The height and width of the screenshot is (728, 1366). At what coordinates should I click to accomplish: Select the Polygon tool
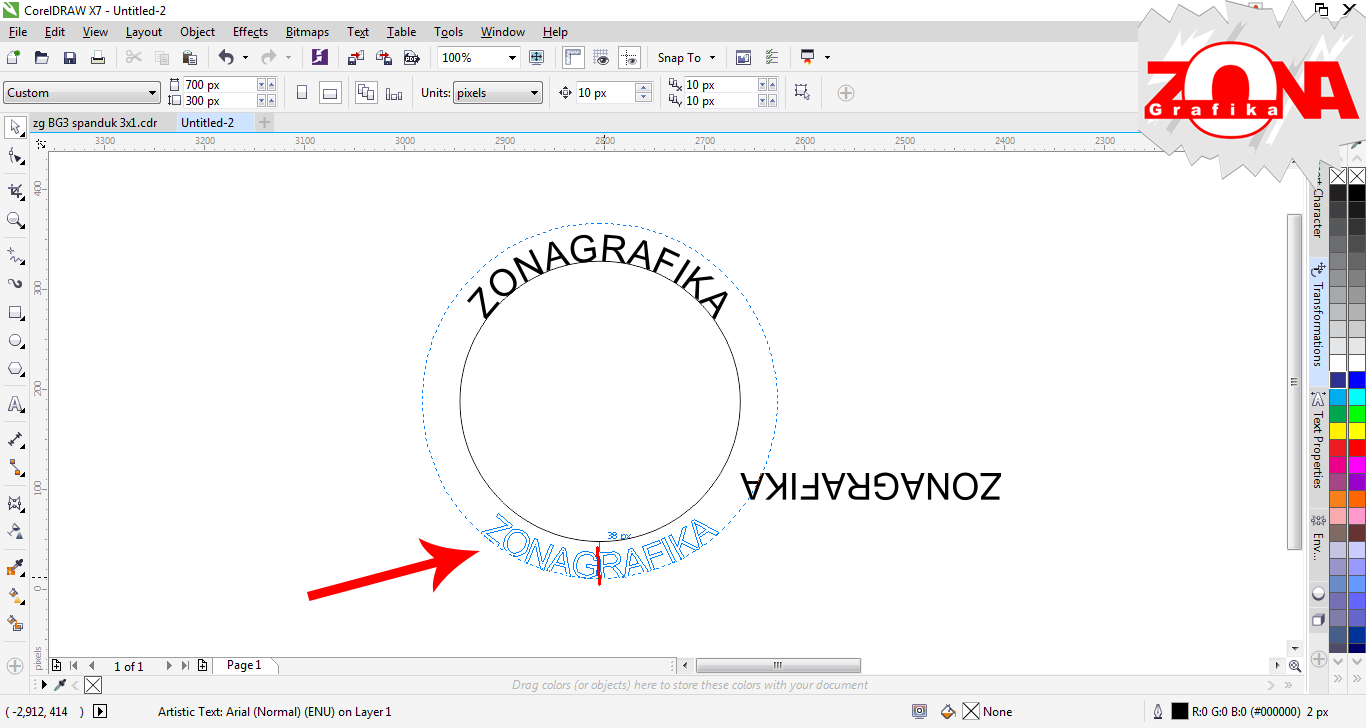pyautogui.click(x=15, y=369)
